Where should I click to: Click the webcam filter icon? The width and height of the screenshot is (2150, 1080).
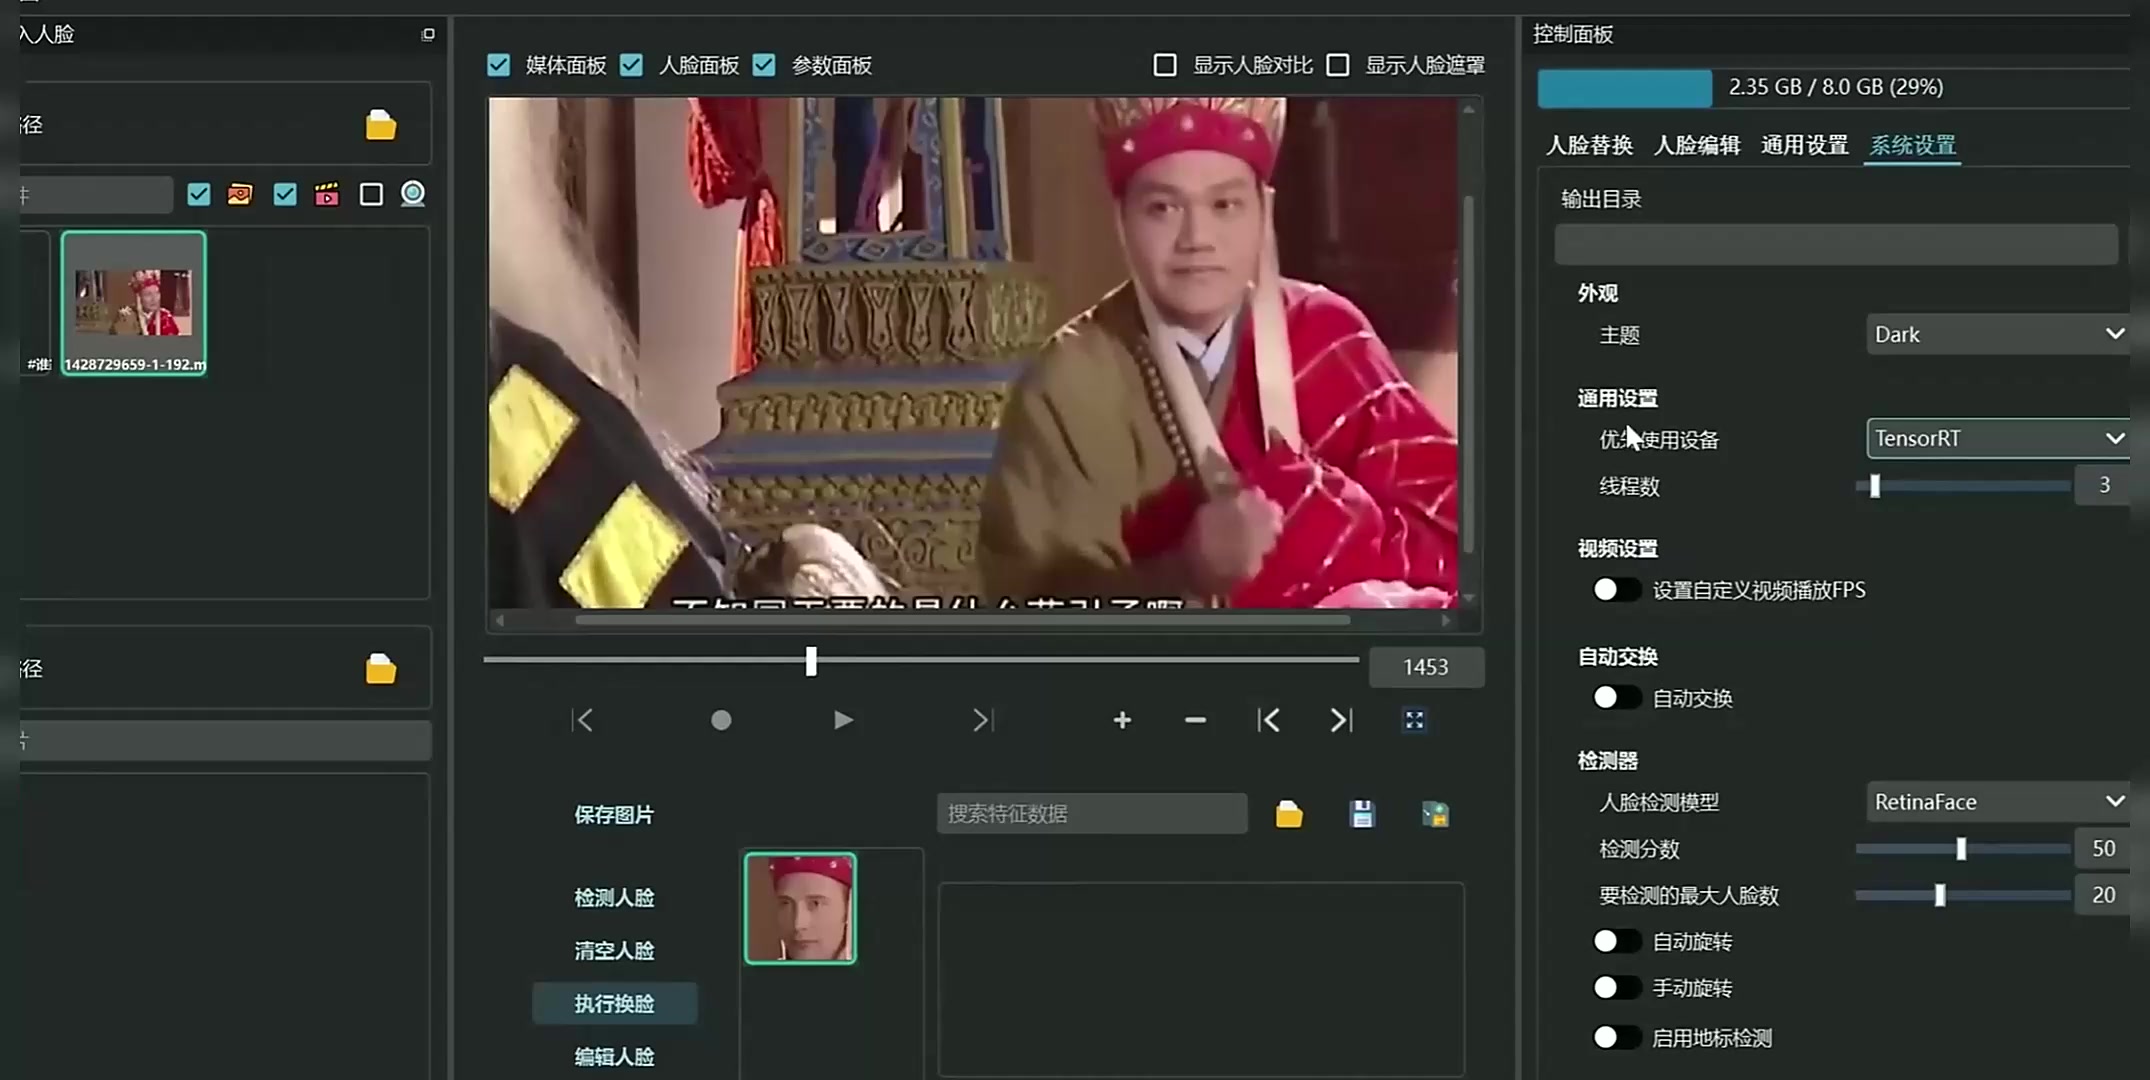pos(413,194)
